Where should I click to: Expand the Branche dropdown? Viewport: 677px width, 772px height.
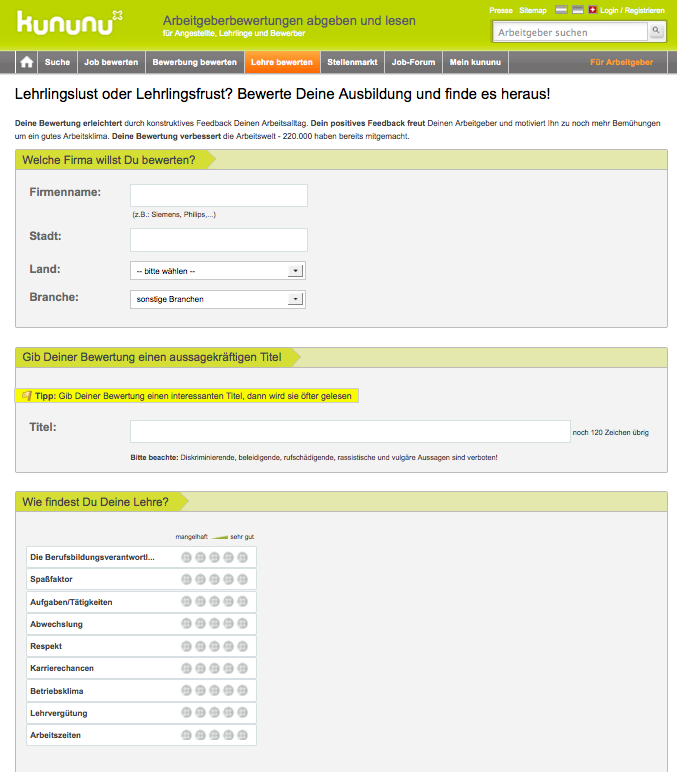click(218, 299)
